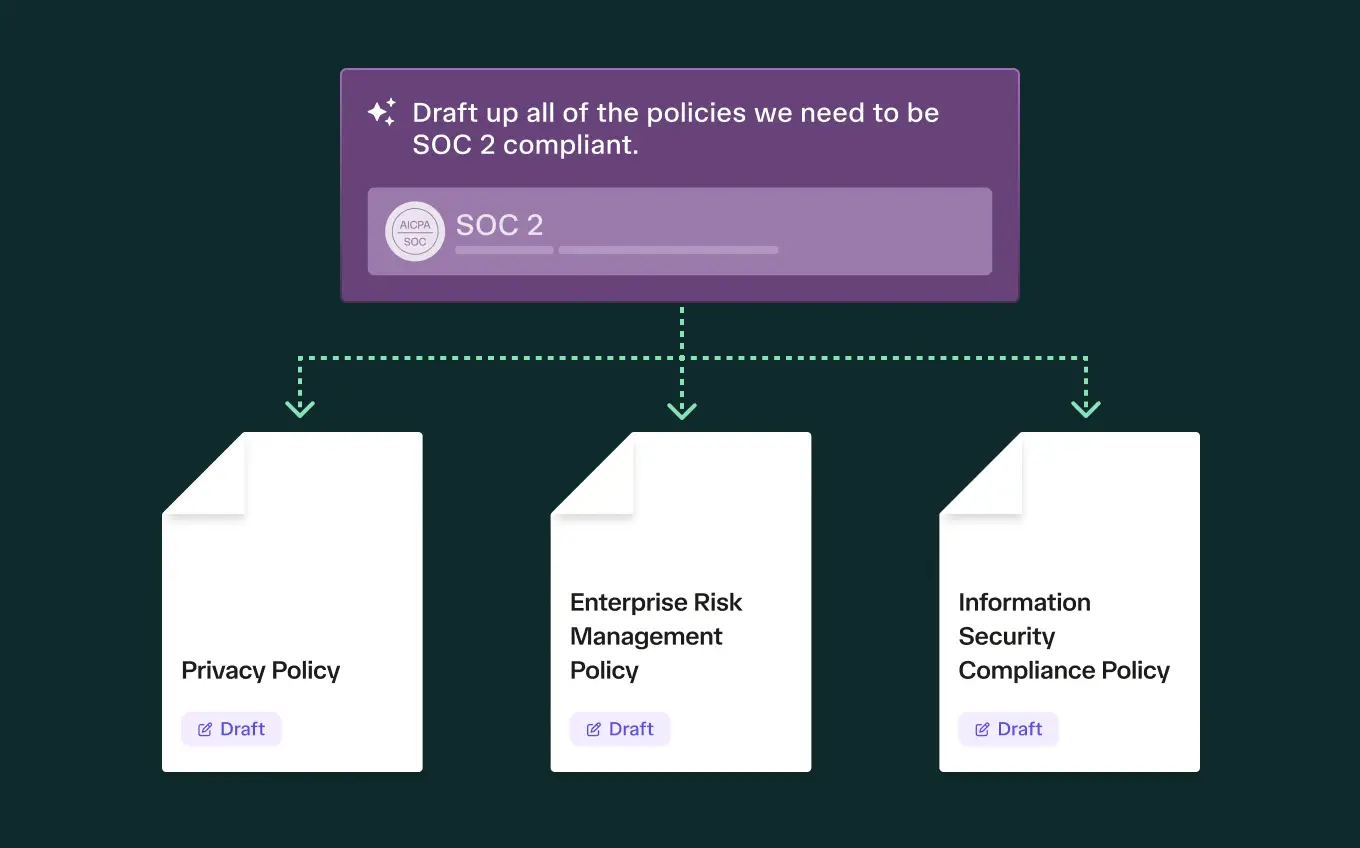Click the edit pencil icon on Privacy Policy

click(x=205, y=730)
